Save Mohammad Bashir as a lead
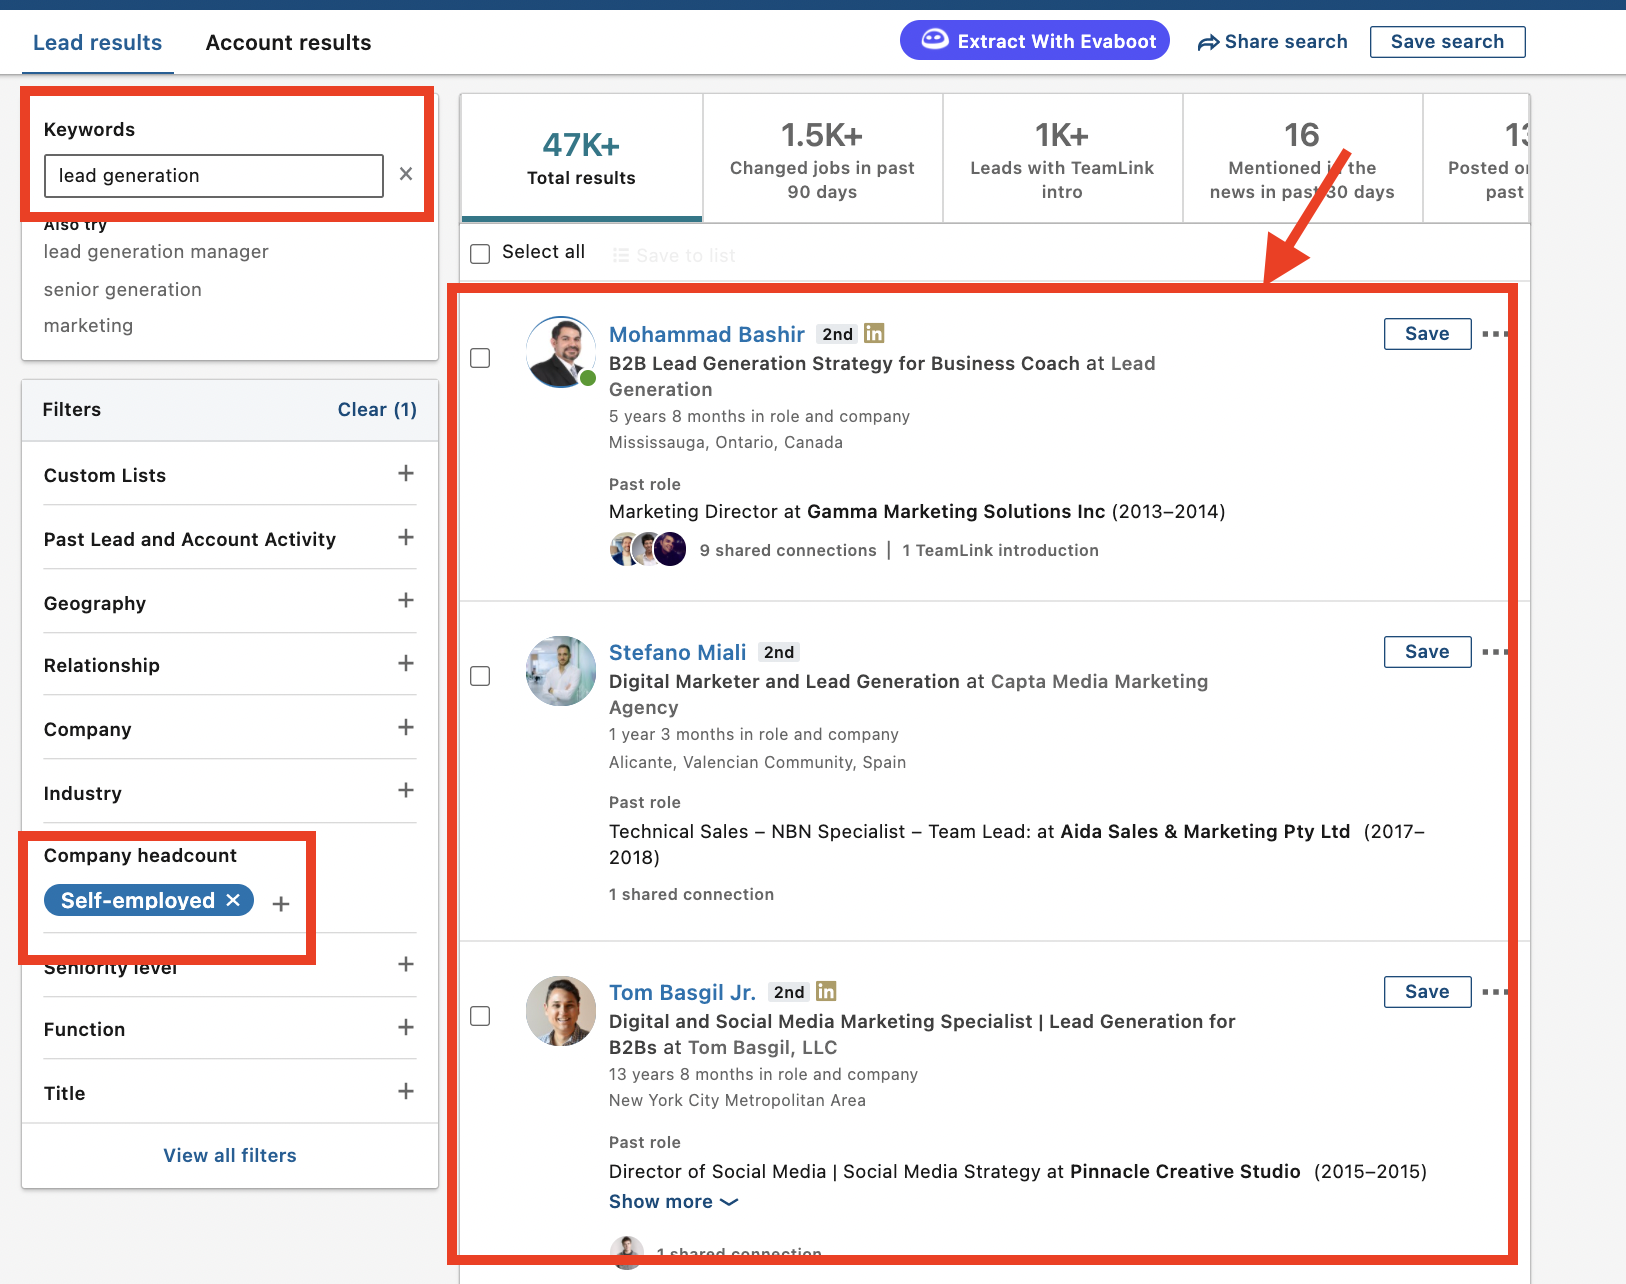This screenshot has width=1626, height=1284. 1427,334
